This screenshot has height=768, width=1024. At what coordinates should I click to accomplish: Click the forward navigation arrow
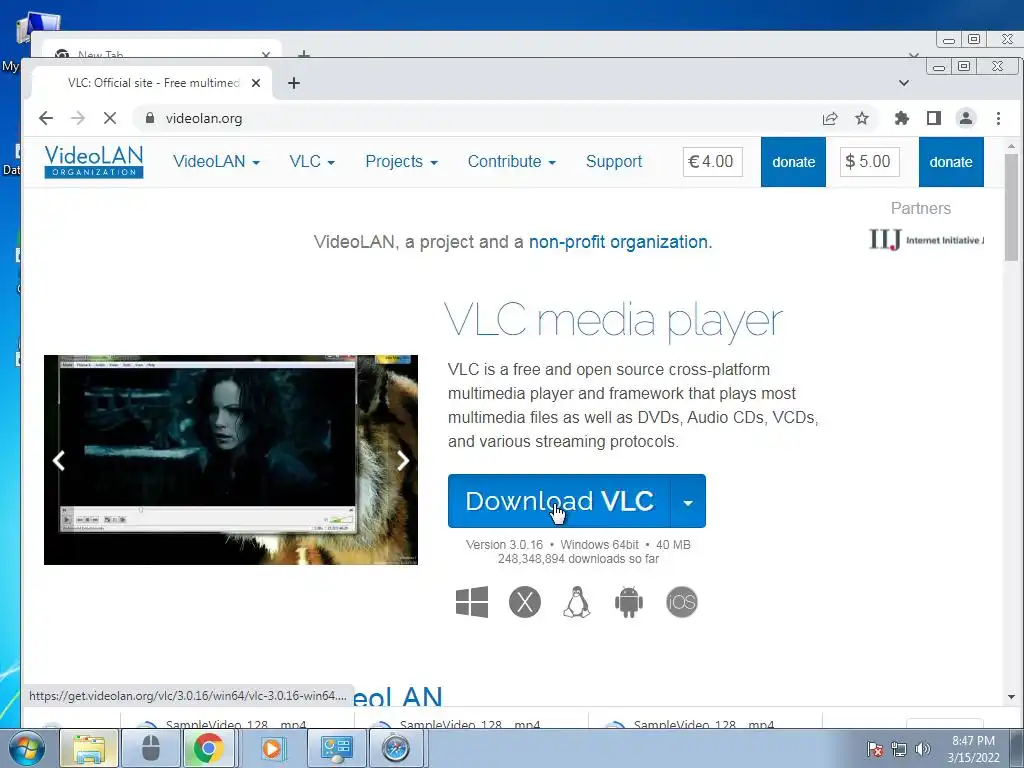click(x=78, y=118)
